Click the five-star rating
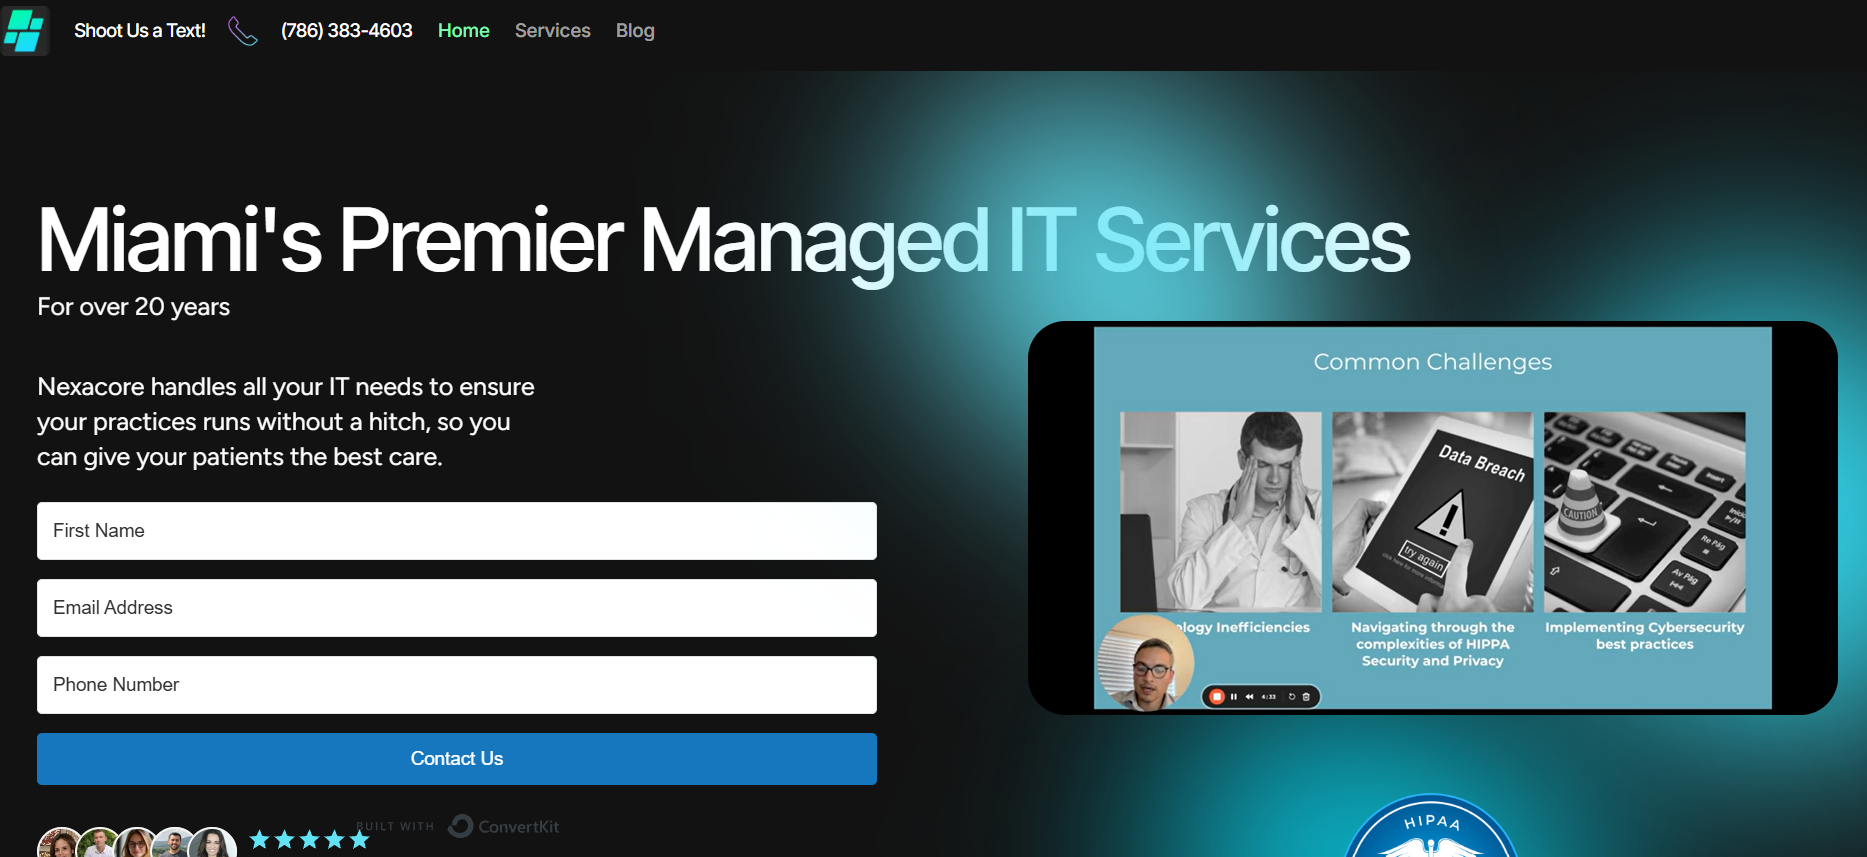 pyautogui.click(x=309, y=839)
